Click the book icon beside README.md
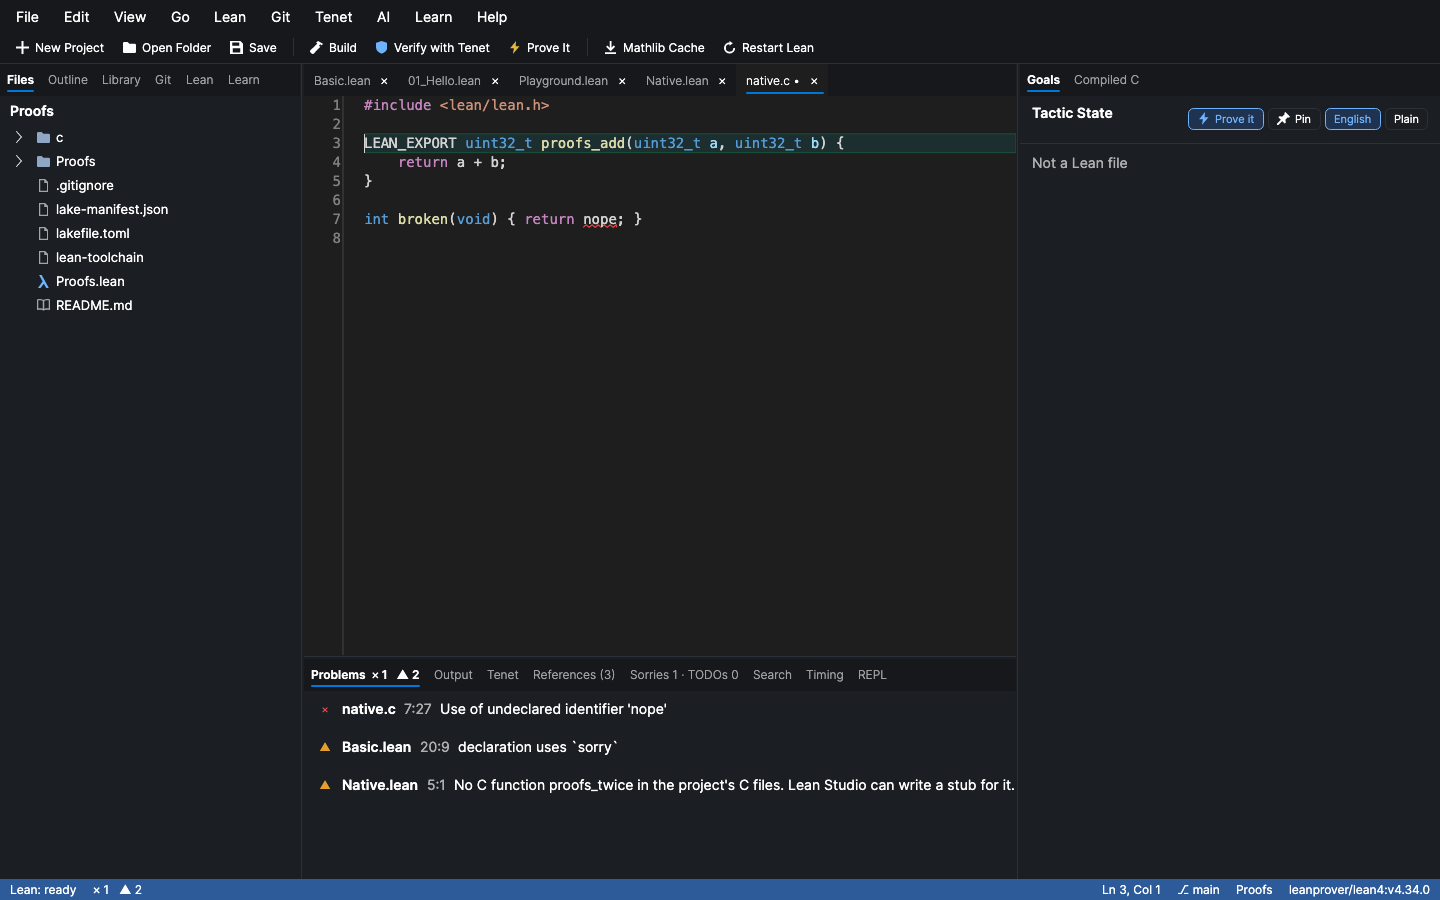Viewport: 1440px width, 900px height. 43,306
